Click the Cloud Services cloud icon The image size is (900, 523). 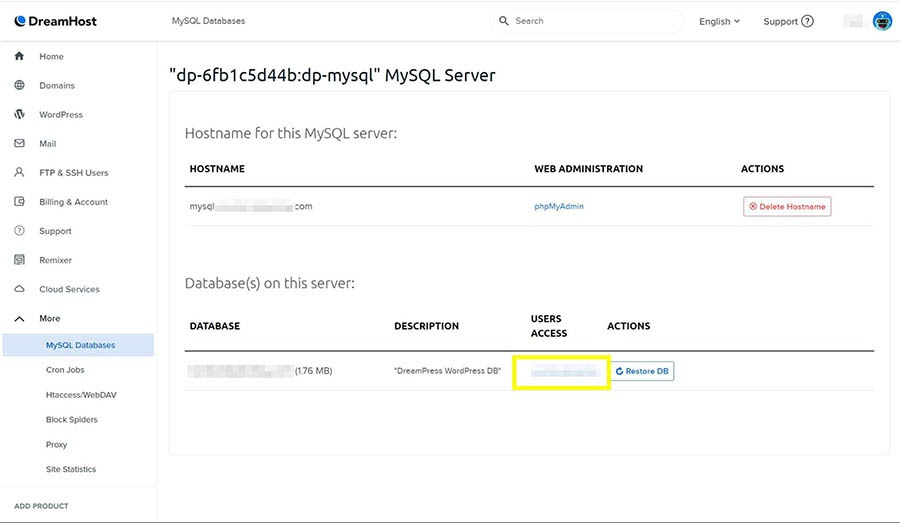[x=19, y=289]
